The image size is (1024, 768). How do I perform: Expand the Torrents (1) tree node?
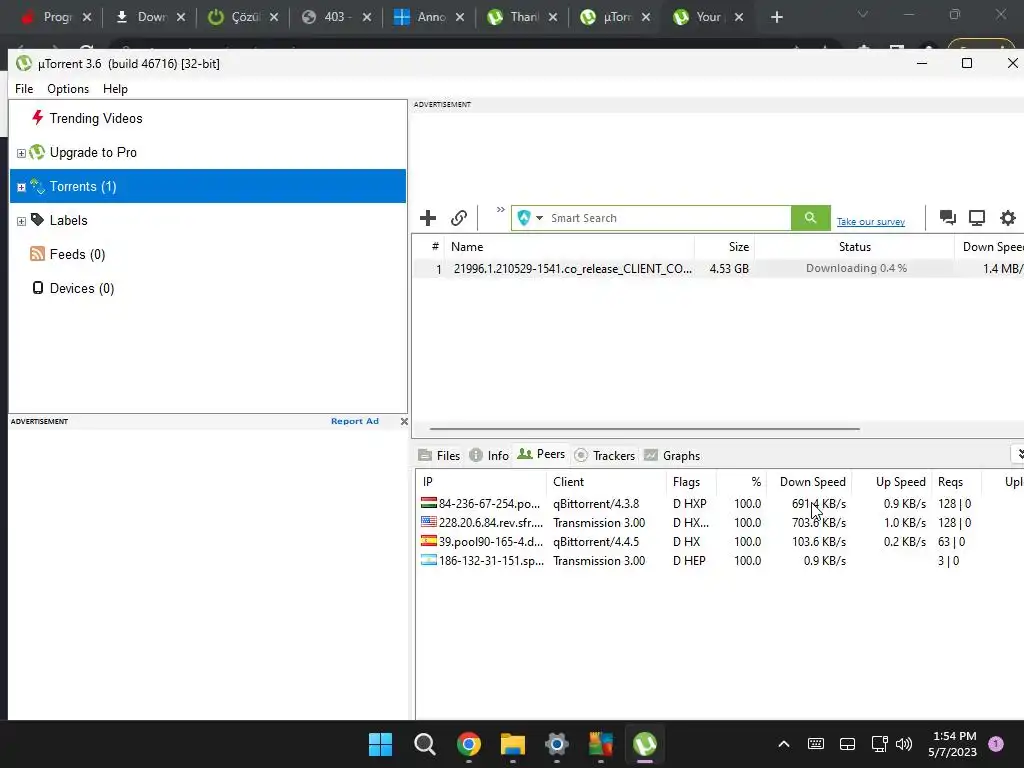coord(21,187)
